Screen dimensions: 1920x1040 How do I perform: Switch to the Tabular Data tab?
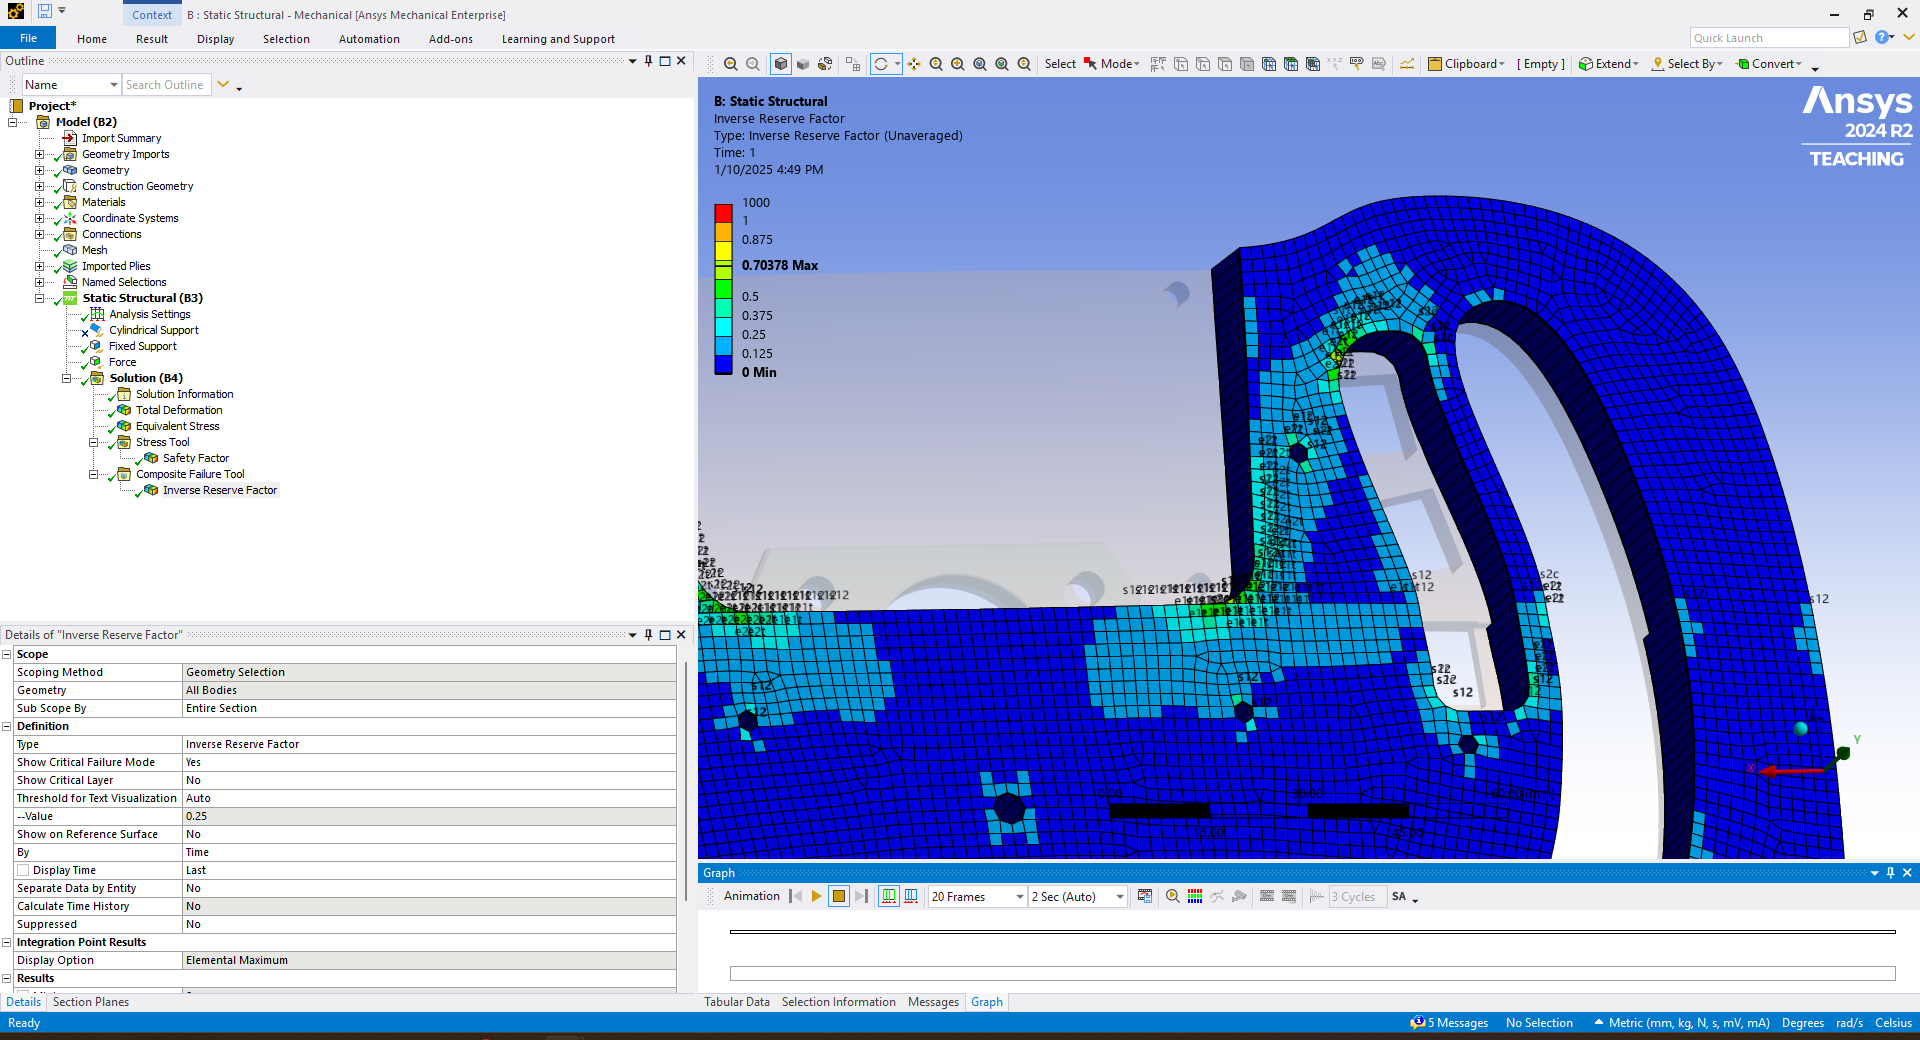736,1002
